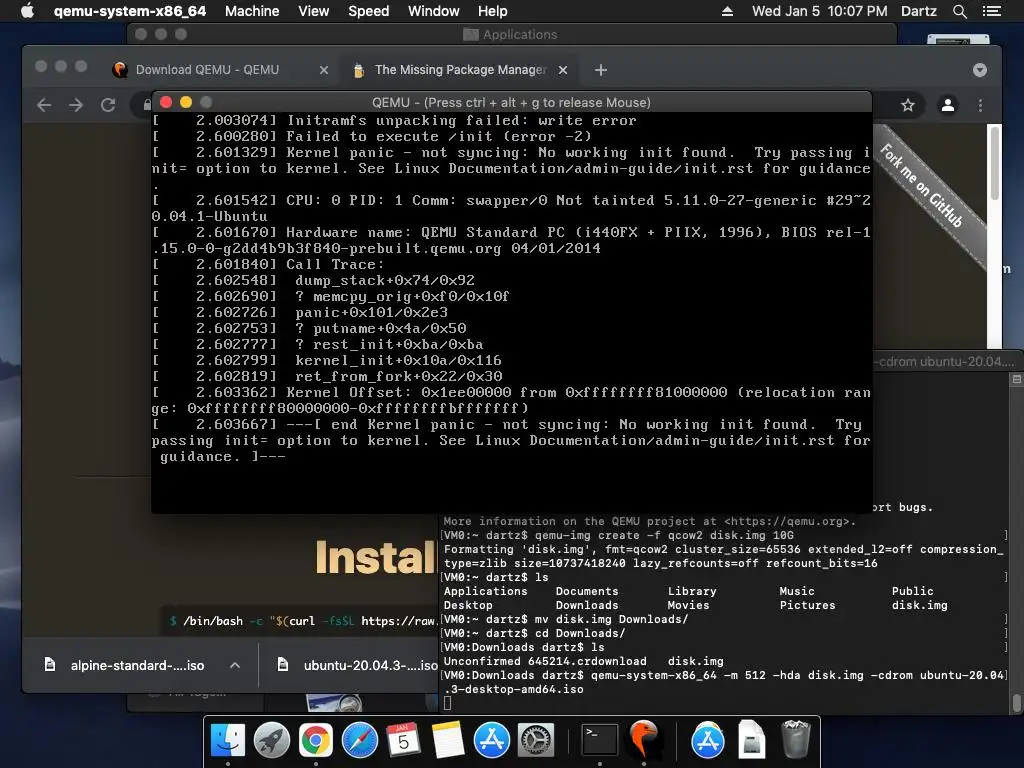Click the QEMU app icon in Dock
The height and width of the screenshot is (768, 1024).
click(x=644, y=740)
